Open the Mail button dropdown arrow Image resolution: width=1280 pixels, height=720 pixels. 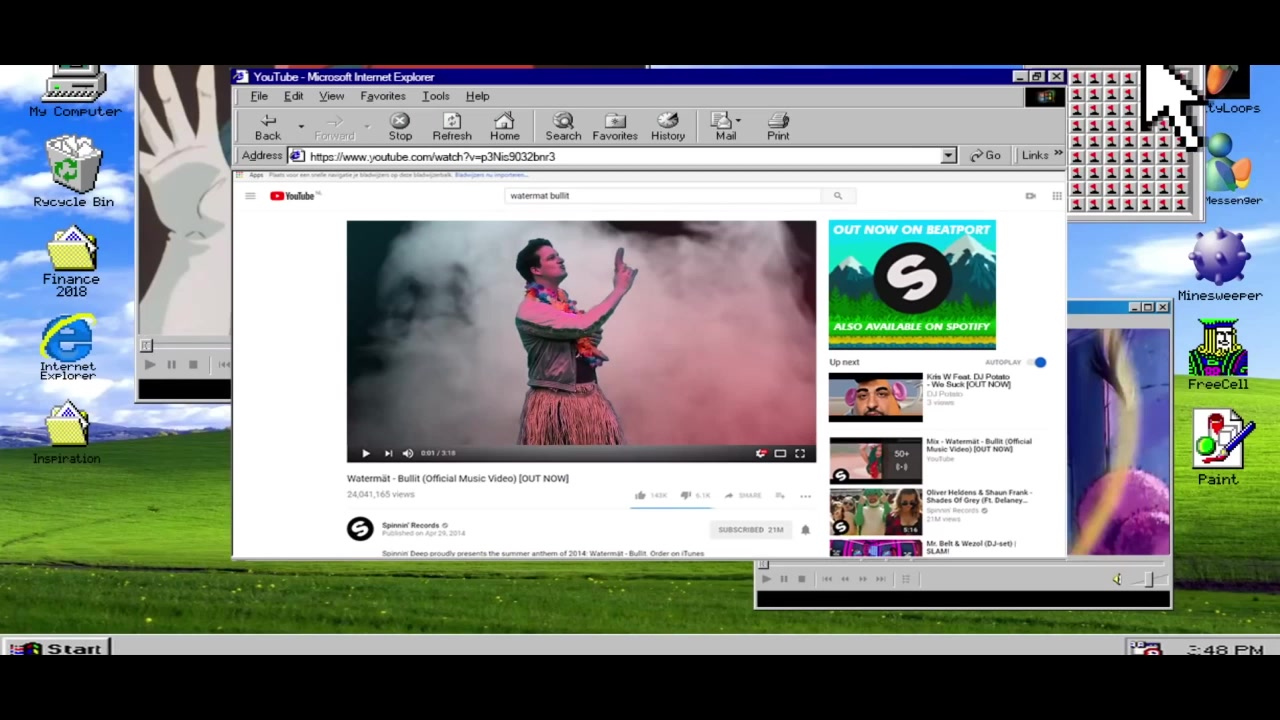738,122
